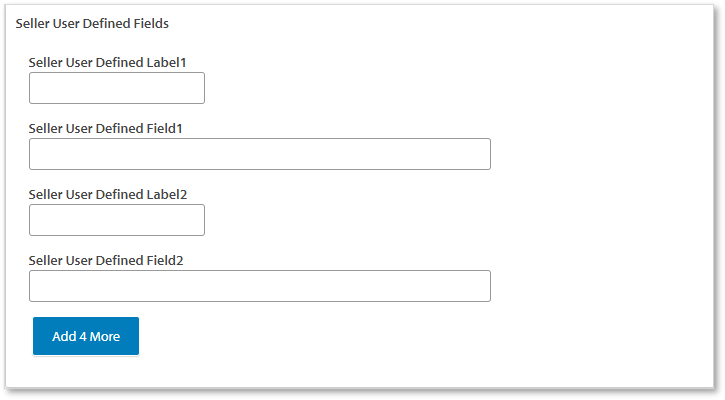Activate the first short label text box

117,88
